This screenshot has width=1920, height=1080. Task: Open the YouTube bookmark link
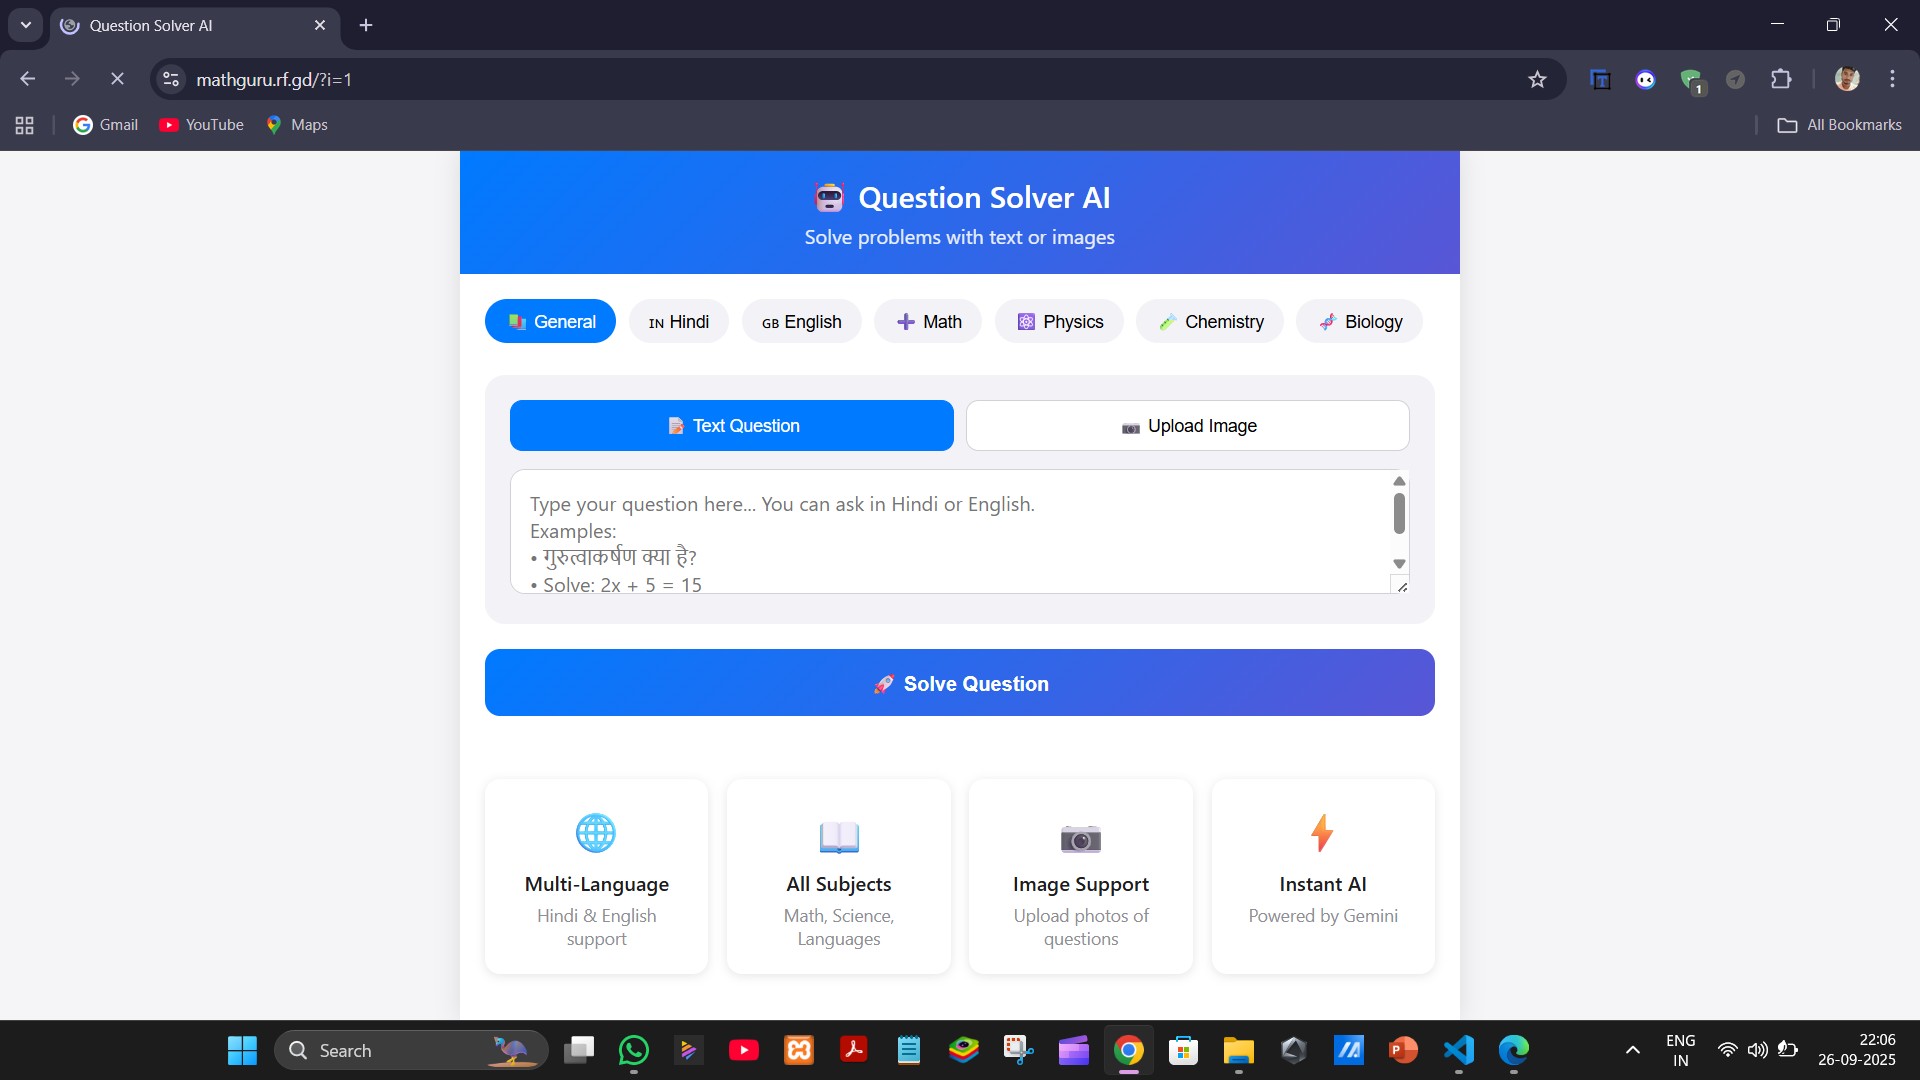click(201, 125)
